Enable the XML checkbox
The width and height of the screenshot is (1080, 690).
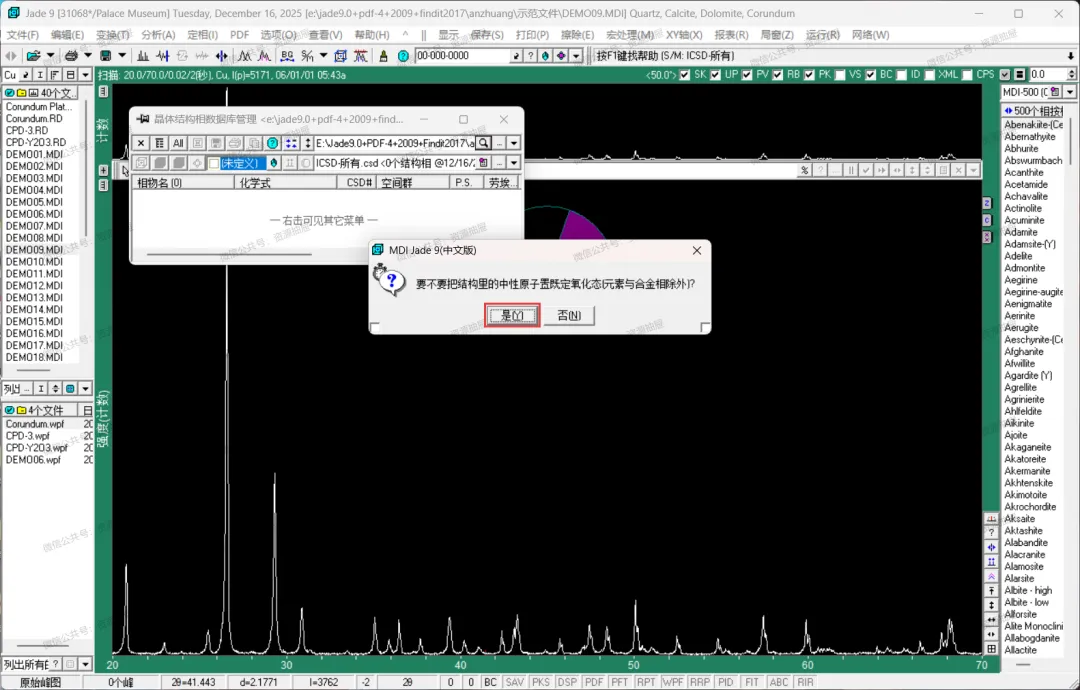(930, 75)
